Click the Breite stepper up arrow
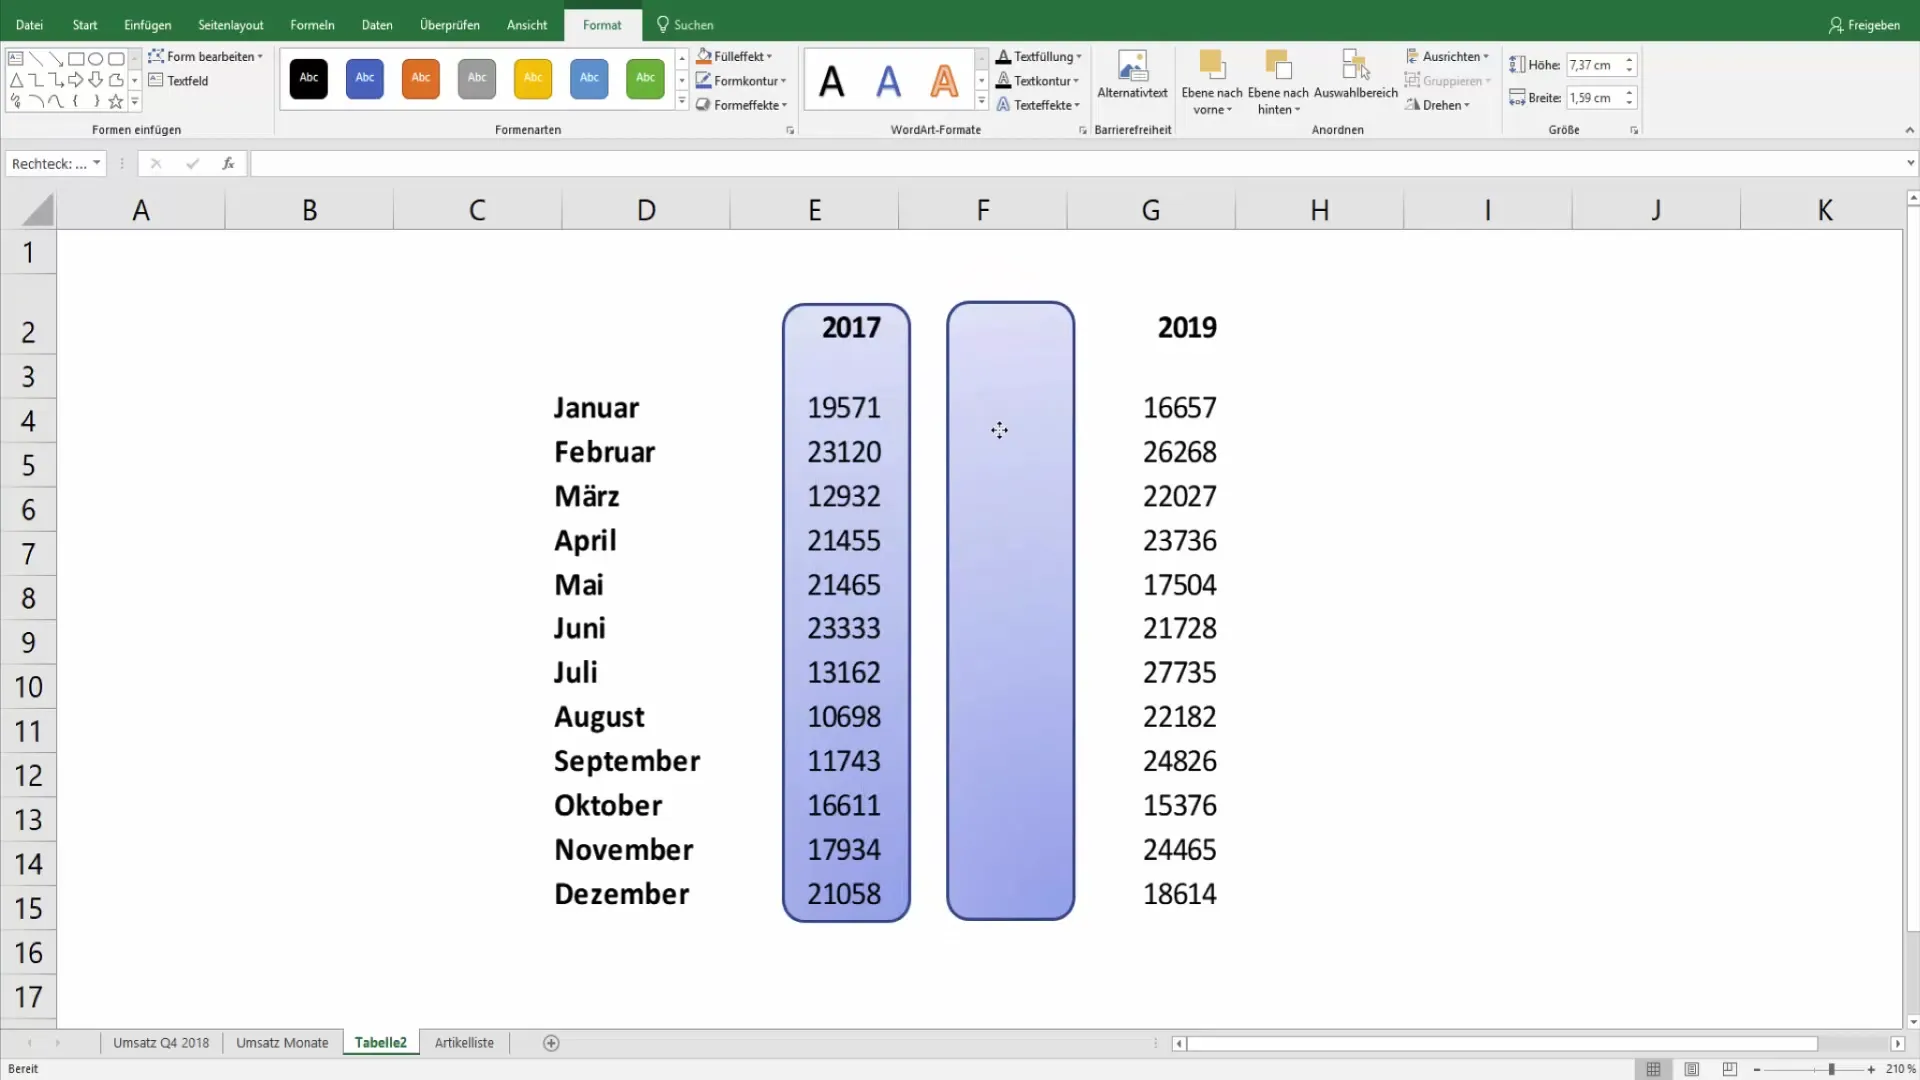Viewport: 1920px width, 1080px height. (x=1629, y=92)
